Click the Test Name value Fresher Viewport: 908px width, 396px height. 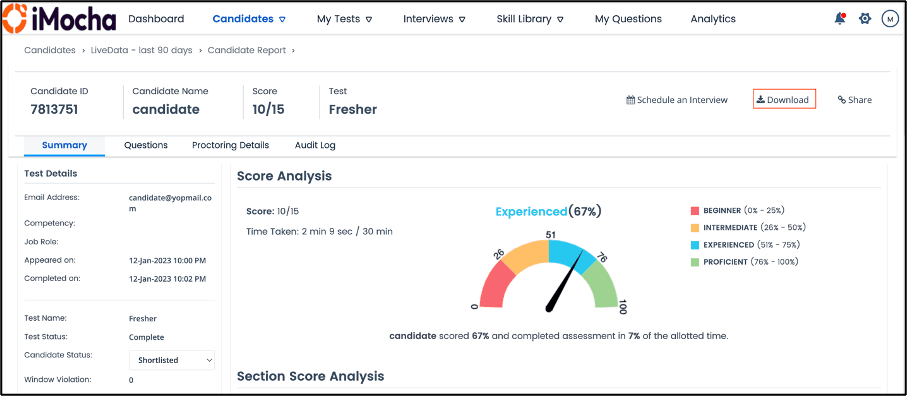point(142,318)
